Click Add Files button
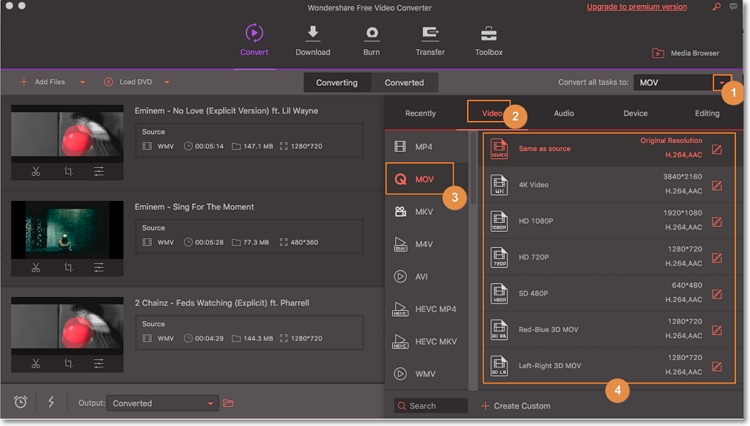This screenshot has width=750, height=426. tap(42, 82)
